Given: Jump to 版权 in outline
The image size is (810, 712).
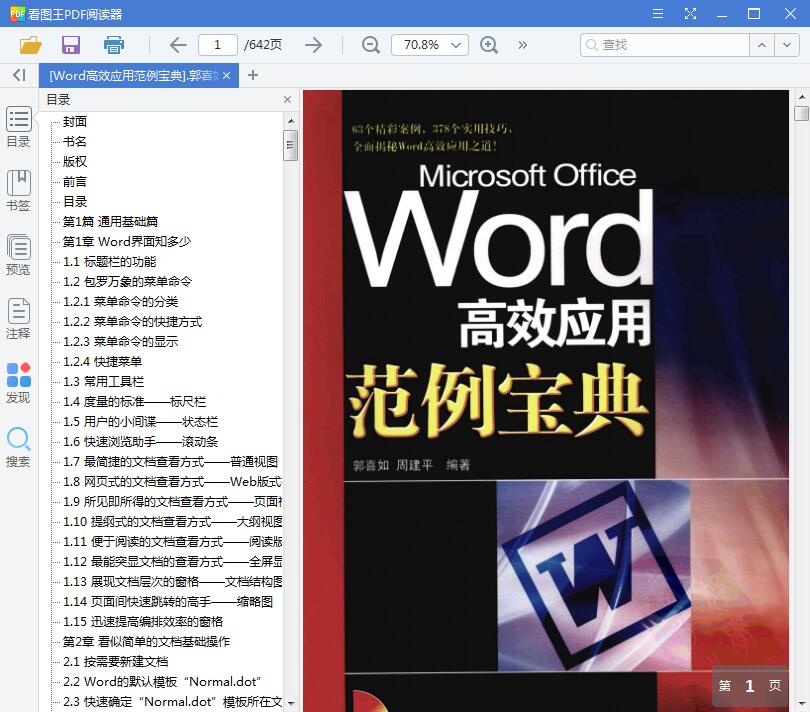Looking at the screenshot, I should [75, 162].
